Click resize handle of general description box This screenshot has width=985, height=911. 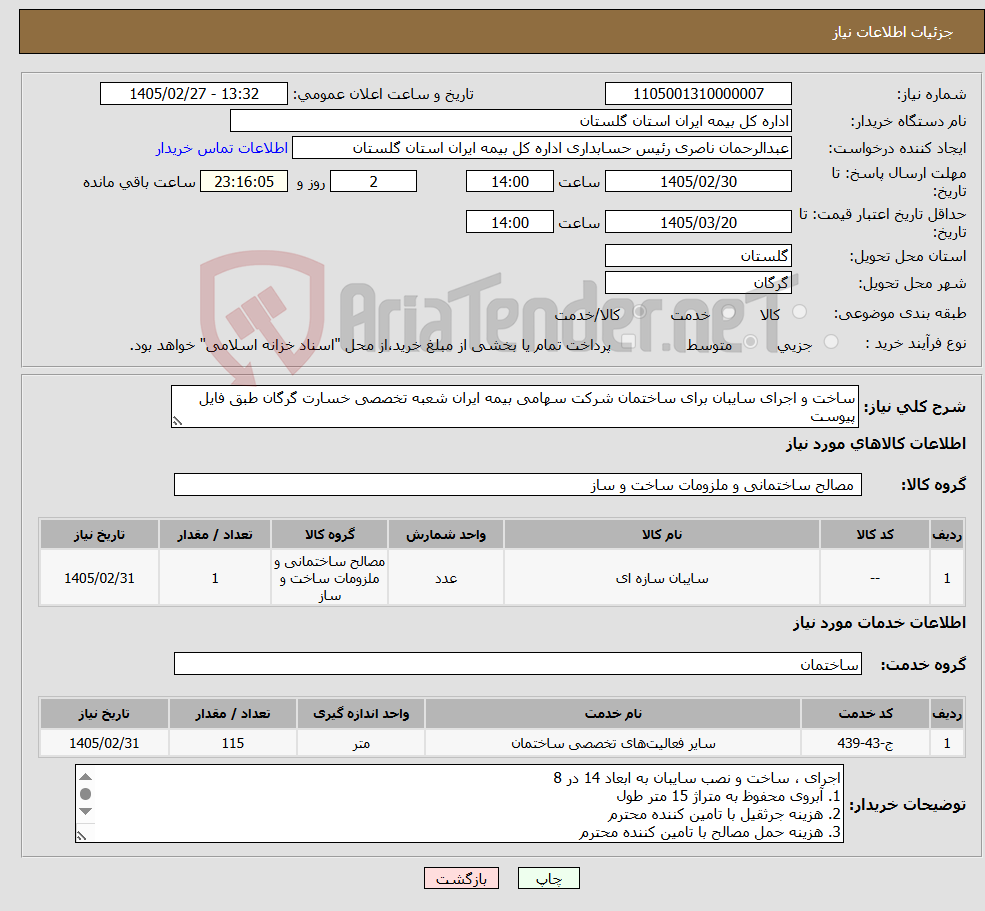[x=177, y=422]
